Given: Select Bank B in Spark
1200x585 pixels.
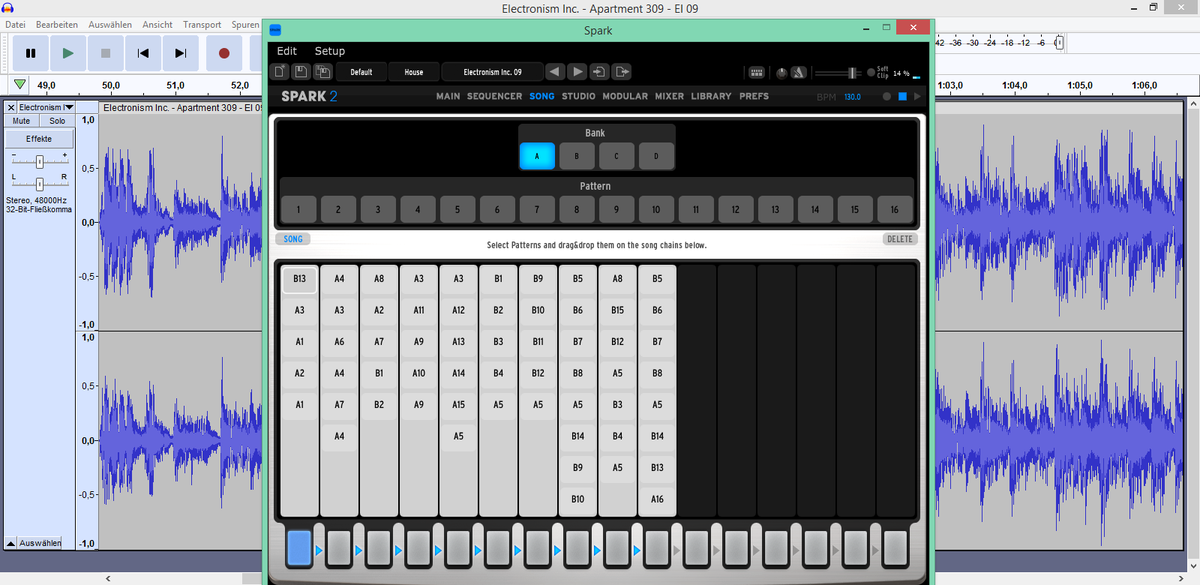Looking at the screenshot, I should [x=577, y=156].
